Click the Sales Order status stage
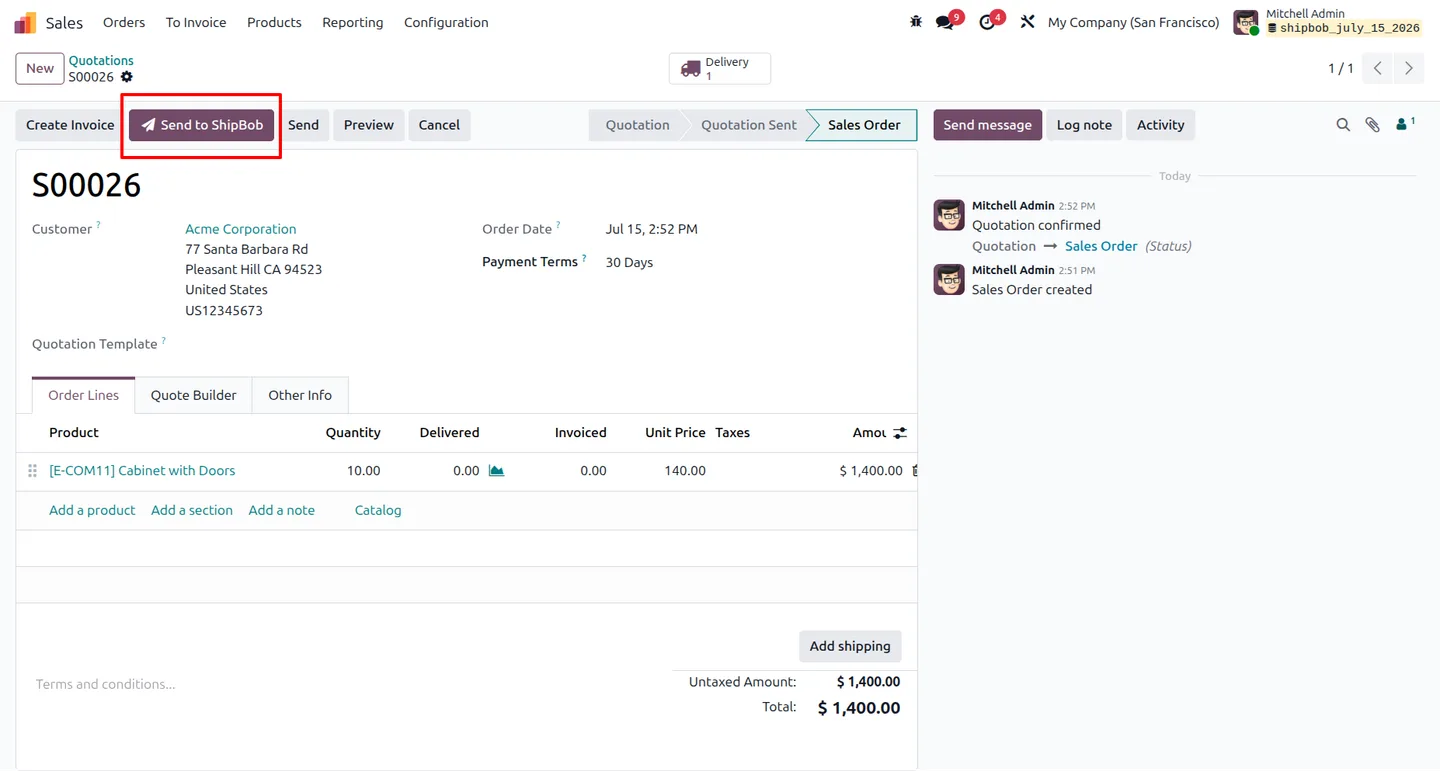The height and width of the screenshot is (771, 1440). (864, 125)
